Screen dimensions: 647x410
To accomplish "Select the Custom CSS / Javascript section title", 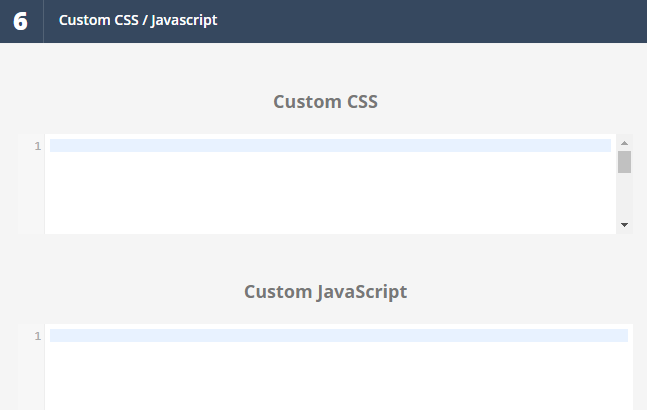I will [x=138, y=20].
